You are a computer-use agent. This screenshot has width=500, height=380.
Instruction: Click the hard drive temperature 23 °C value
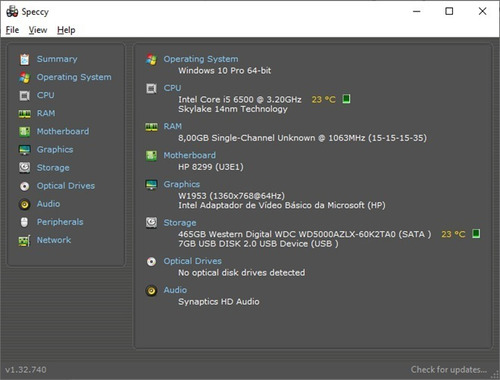click(453, 234)
